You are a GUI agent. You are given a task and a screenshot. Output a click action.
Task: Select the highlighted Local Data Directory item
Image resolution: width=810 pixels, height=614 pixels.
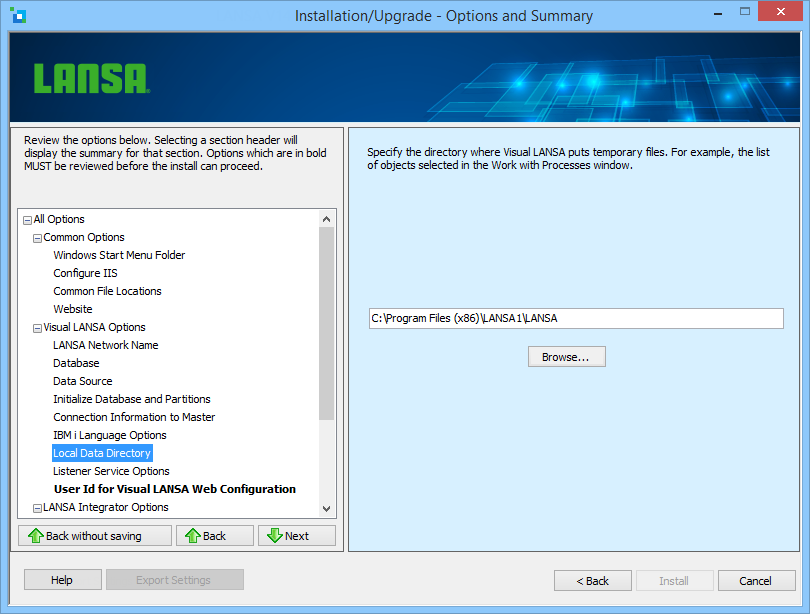click(102, 453)
